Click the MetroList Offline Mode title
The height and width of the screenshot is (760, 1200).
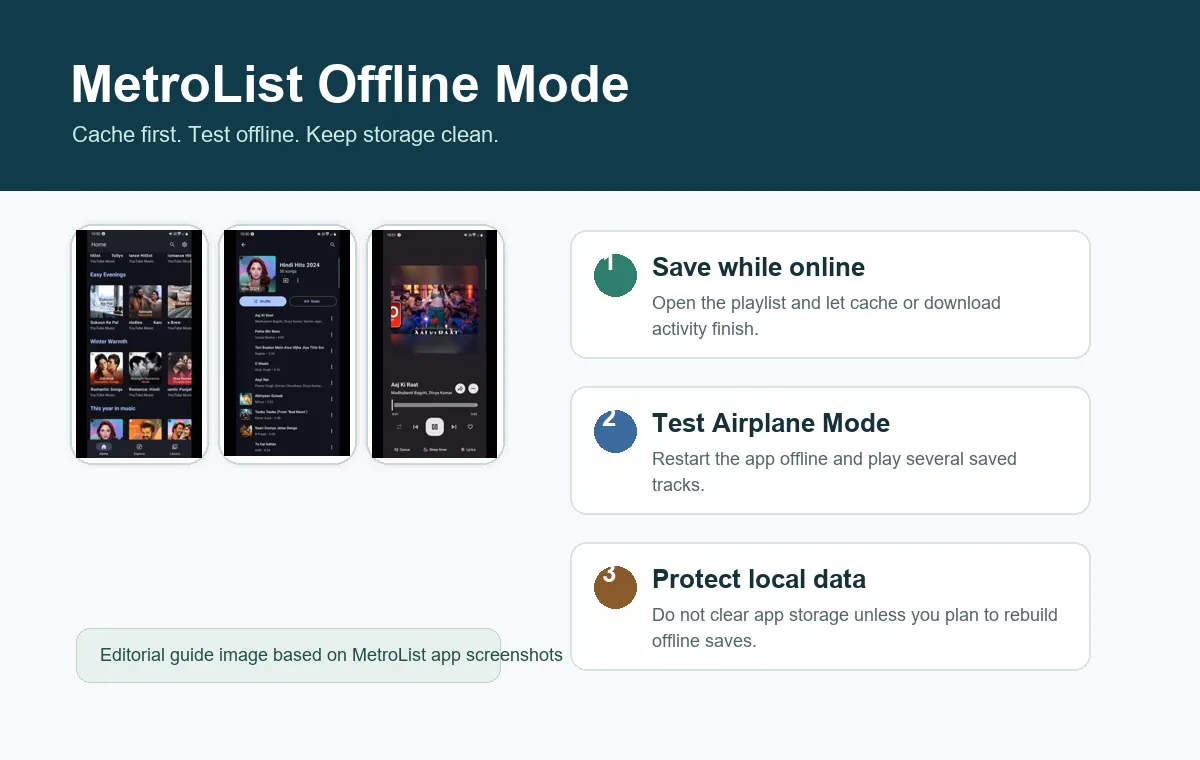(x=350, y=84)
